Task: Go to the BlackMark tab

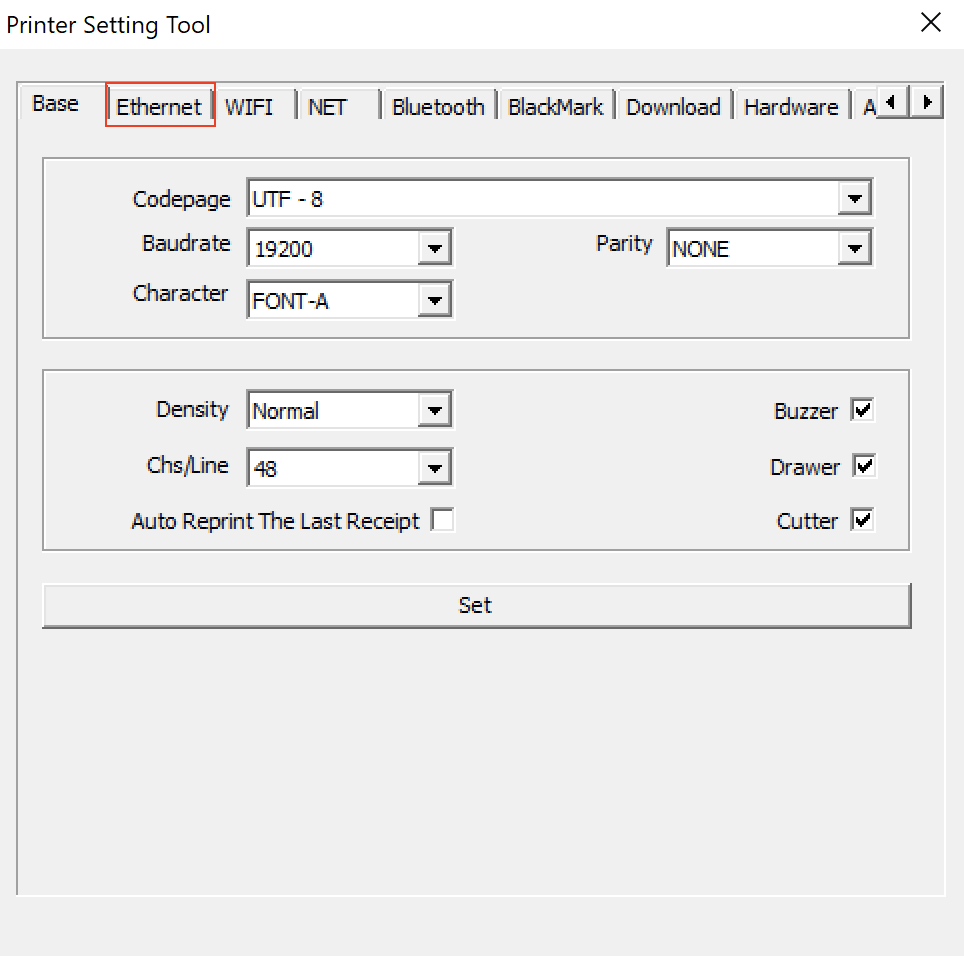Action: tap(555, 107)
